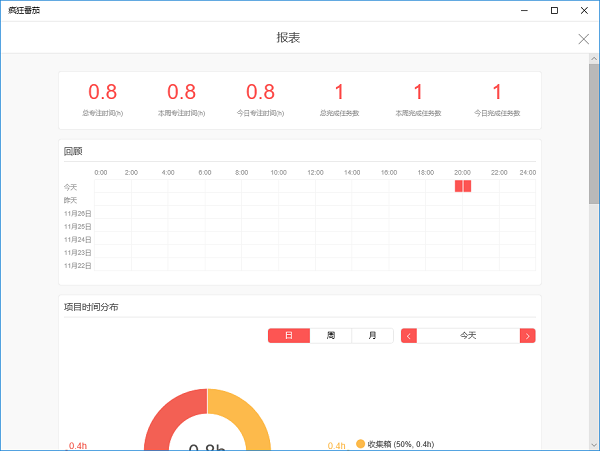Click the yellow 收集箱 legend dot

pyautogui.click(x=360, y=444)
